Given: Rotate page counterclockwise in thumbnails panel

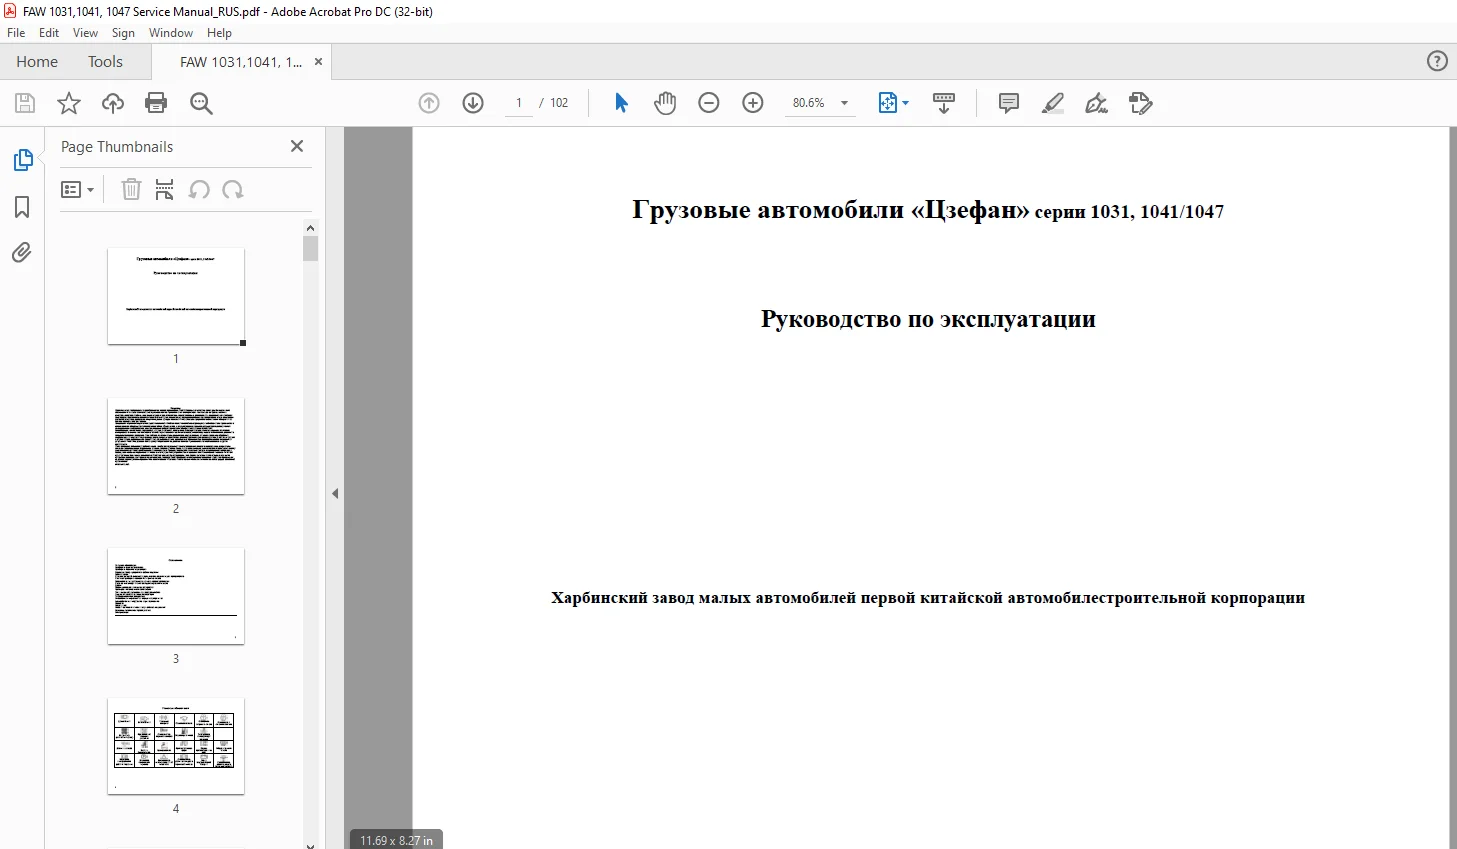Looking at the screenshot, I should (199, 189).
